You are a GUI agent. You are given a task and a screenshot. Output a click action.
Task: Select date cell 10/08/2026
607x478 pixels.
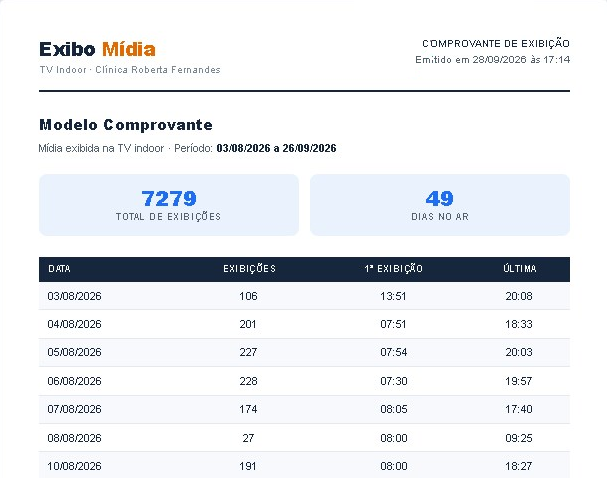74,466
